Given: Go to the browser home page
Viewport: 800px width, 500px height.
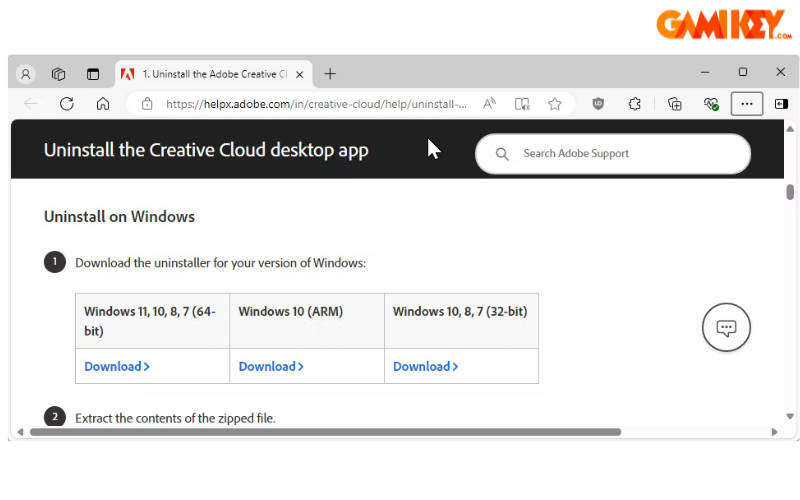Looking at the screenshot, I should click(102, 104).
